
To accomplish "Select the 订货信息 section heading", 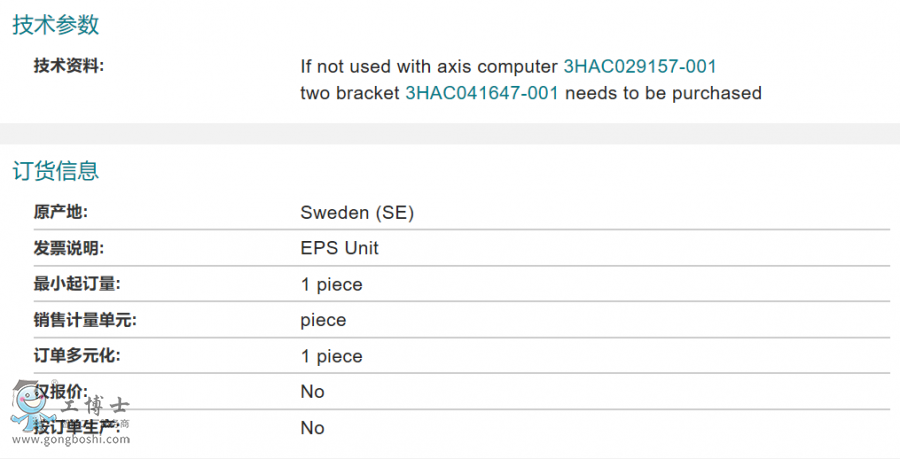I will 56,171.
